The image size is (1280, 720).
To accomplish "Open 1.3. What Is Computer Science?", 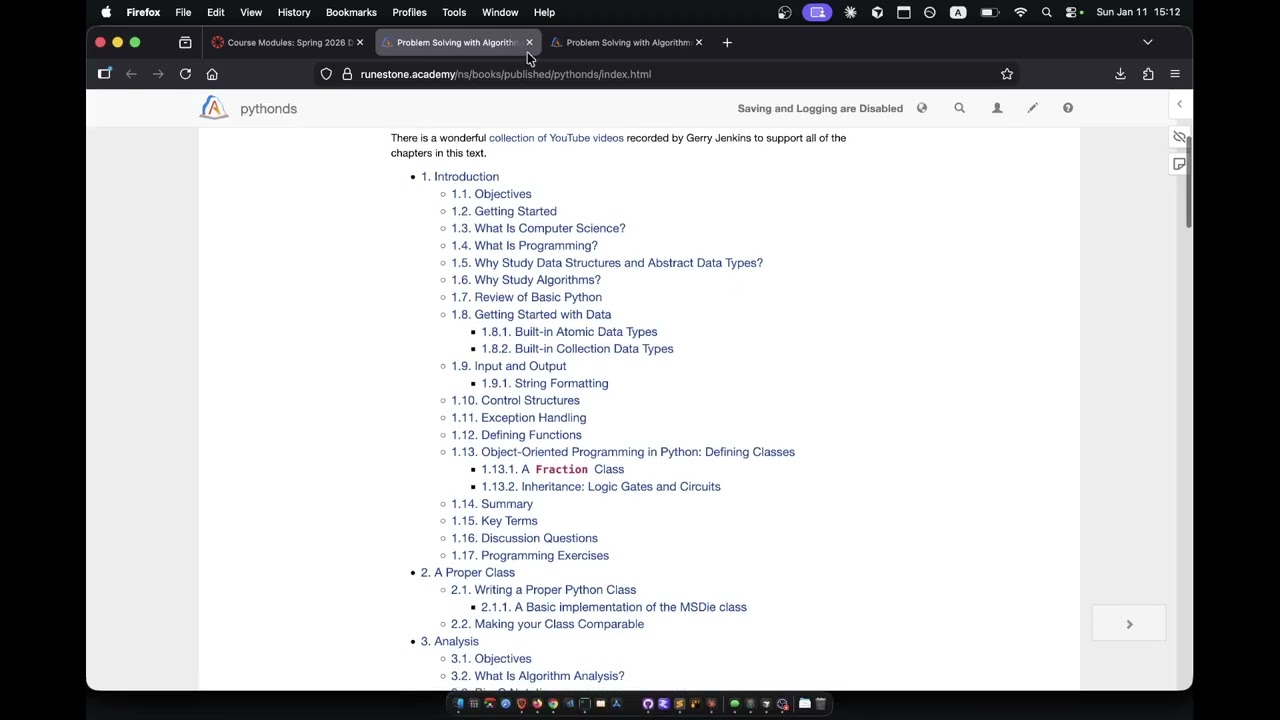I will coord(538,228).
